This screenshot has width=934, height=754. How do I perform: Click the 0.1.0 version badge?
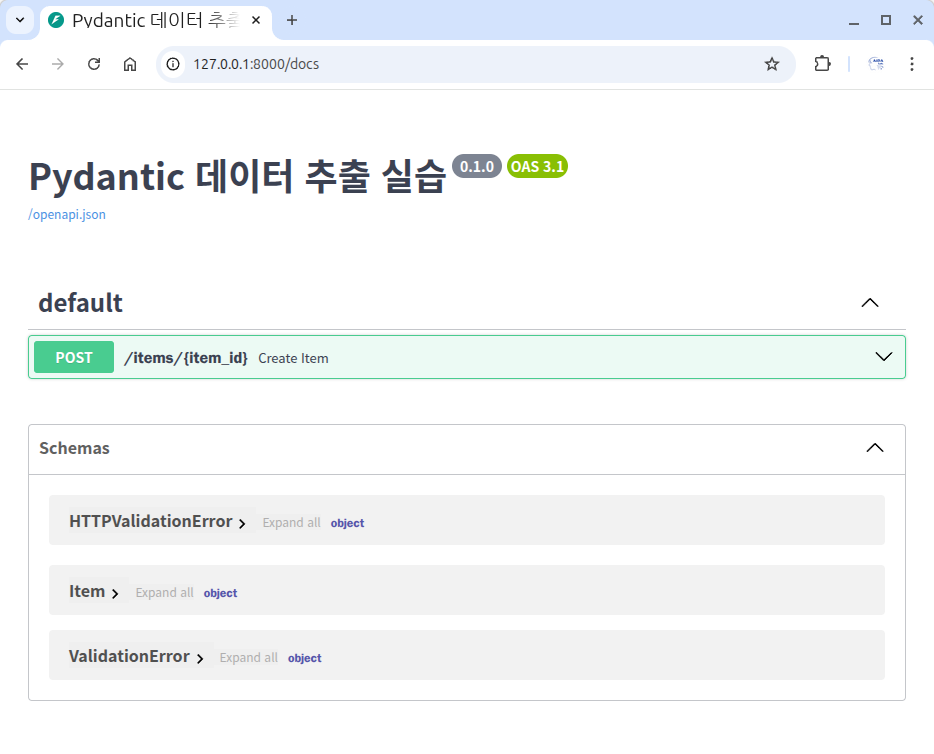click(477, 166)
